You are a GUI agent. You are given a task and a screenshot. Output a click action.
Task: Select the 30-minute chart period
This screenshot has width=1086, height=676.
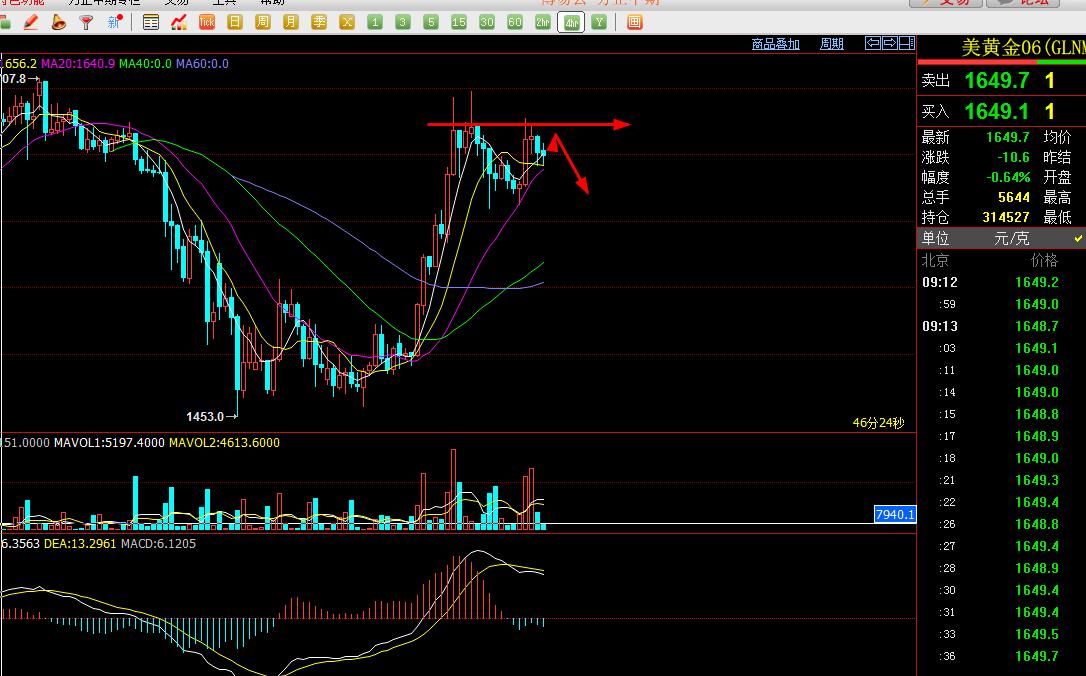click(x=487, y=22)
